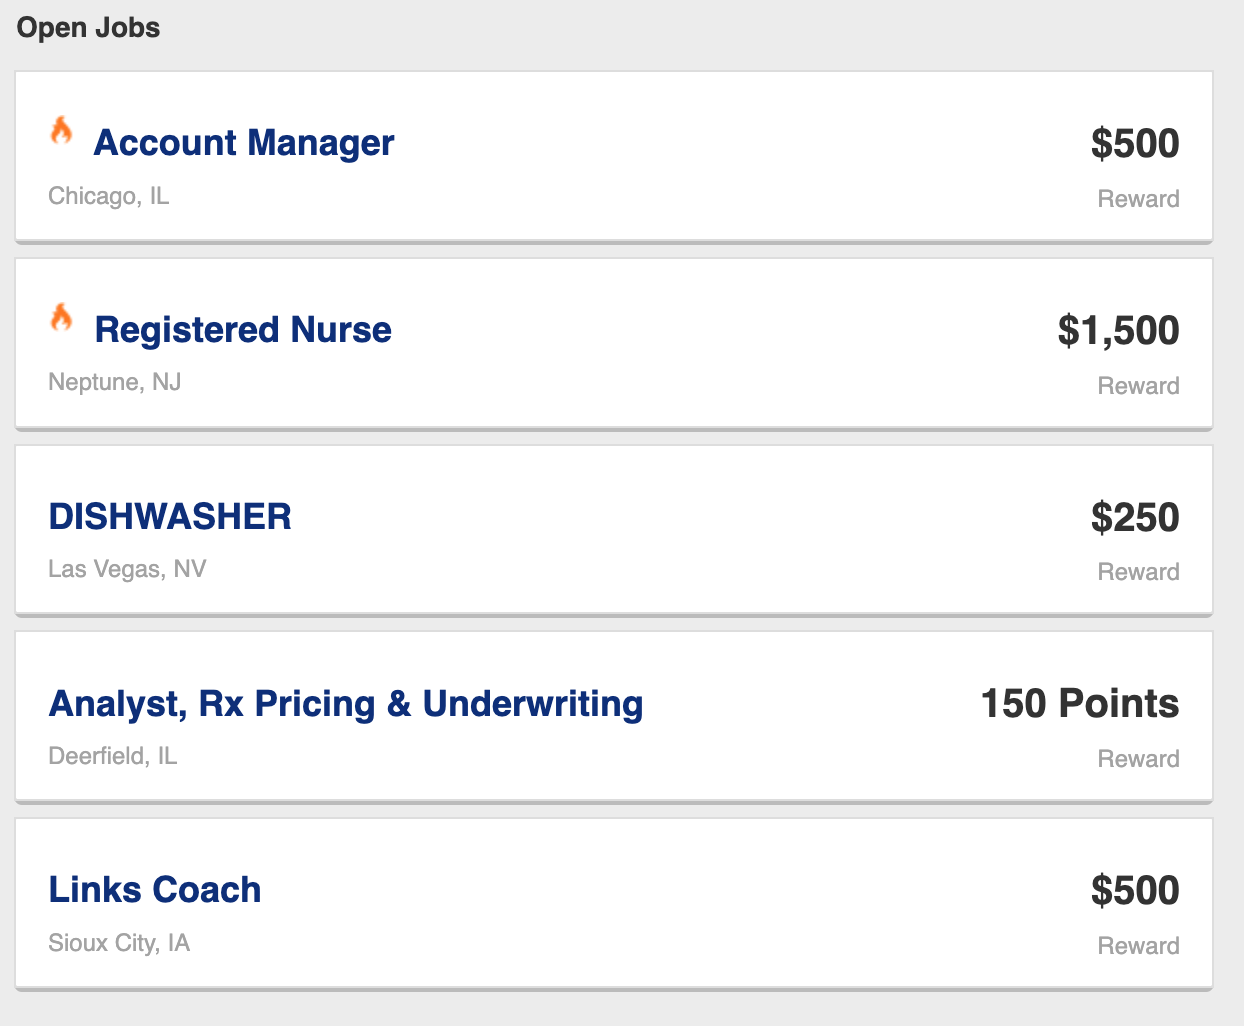Click the Sioux City, IA location
Image resolution: width=1244 pixels, height=1026 pixels.
pyautogui.click(x=119, y=943)
